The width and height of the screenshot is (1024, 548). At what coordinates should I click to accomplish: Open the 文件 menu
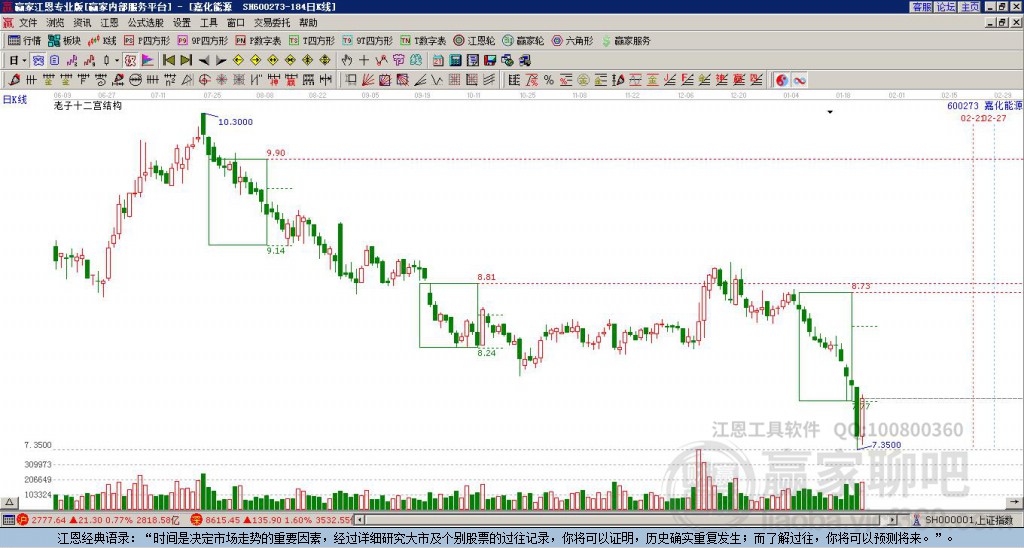click(x=28, y=23)
